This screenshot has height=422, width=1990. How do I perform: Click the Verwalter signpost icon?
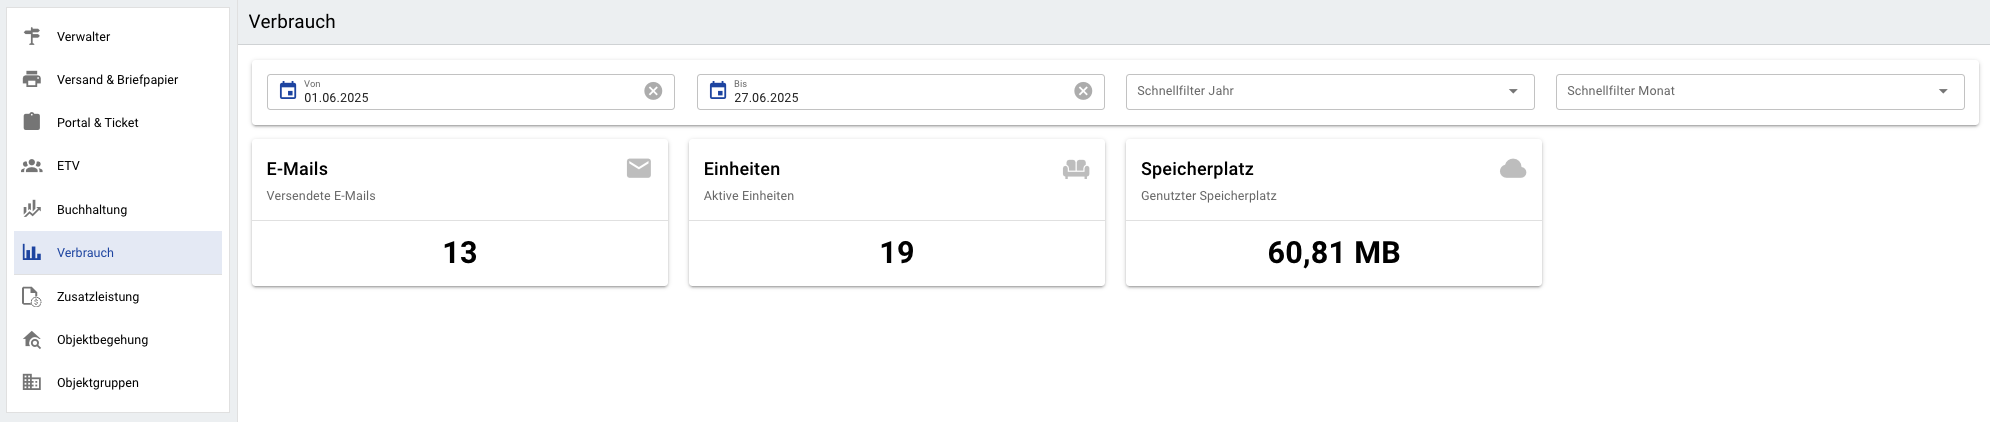(x=32, y=36)
